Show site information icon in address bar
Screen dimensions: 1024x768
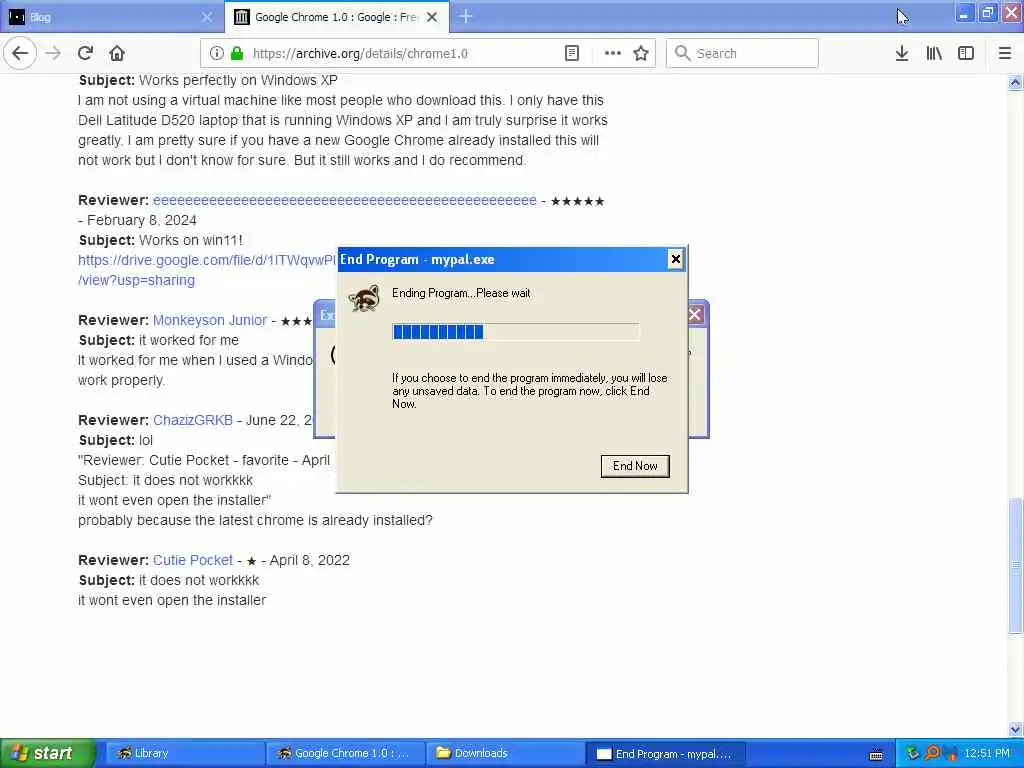pyautogui.click(x=216, y=54)
